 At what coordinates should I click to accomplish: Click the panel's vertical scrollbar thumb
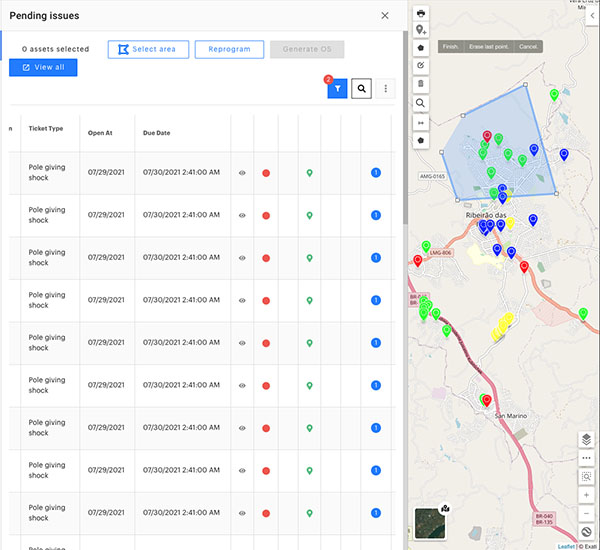[x=405, y=127]
